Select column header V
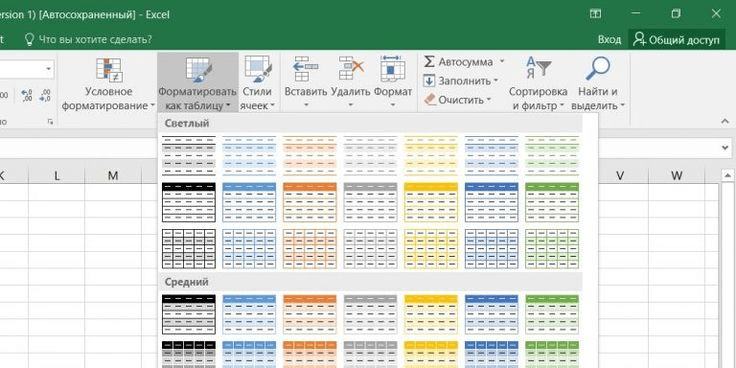The width and height of the screenshot is (736, 368). pyautogui.click(x=620, y=176)
